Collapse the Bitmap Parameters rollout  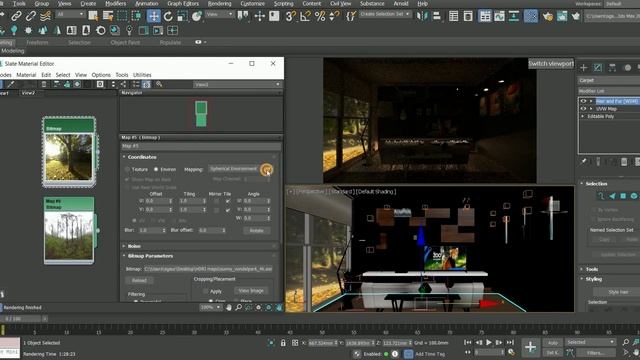[x=150, y=256]
